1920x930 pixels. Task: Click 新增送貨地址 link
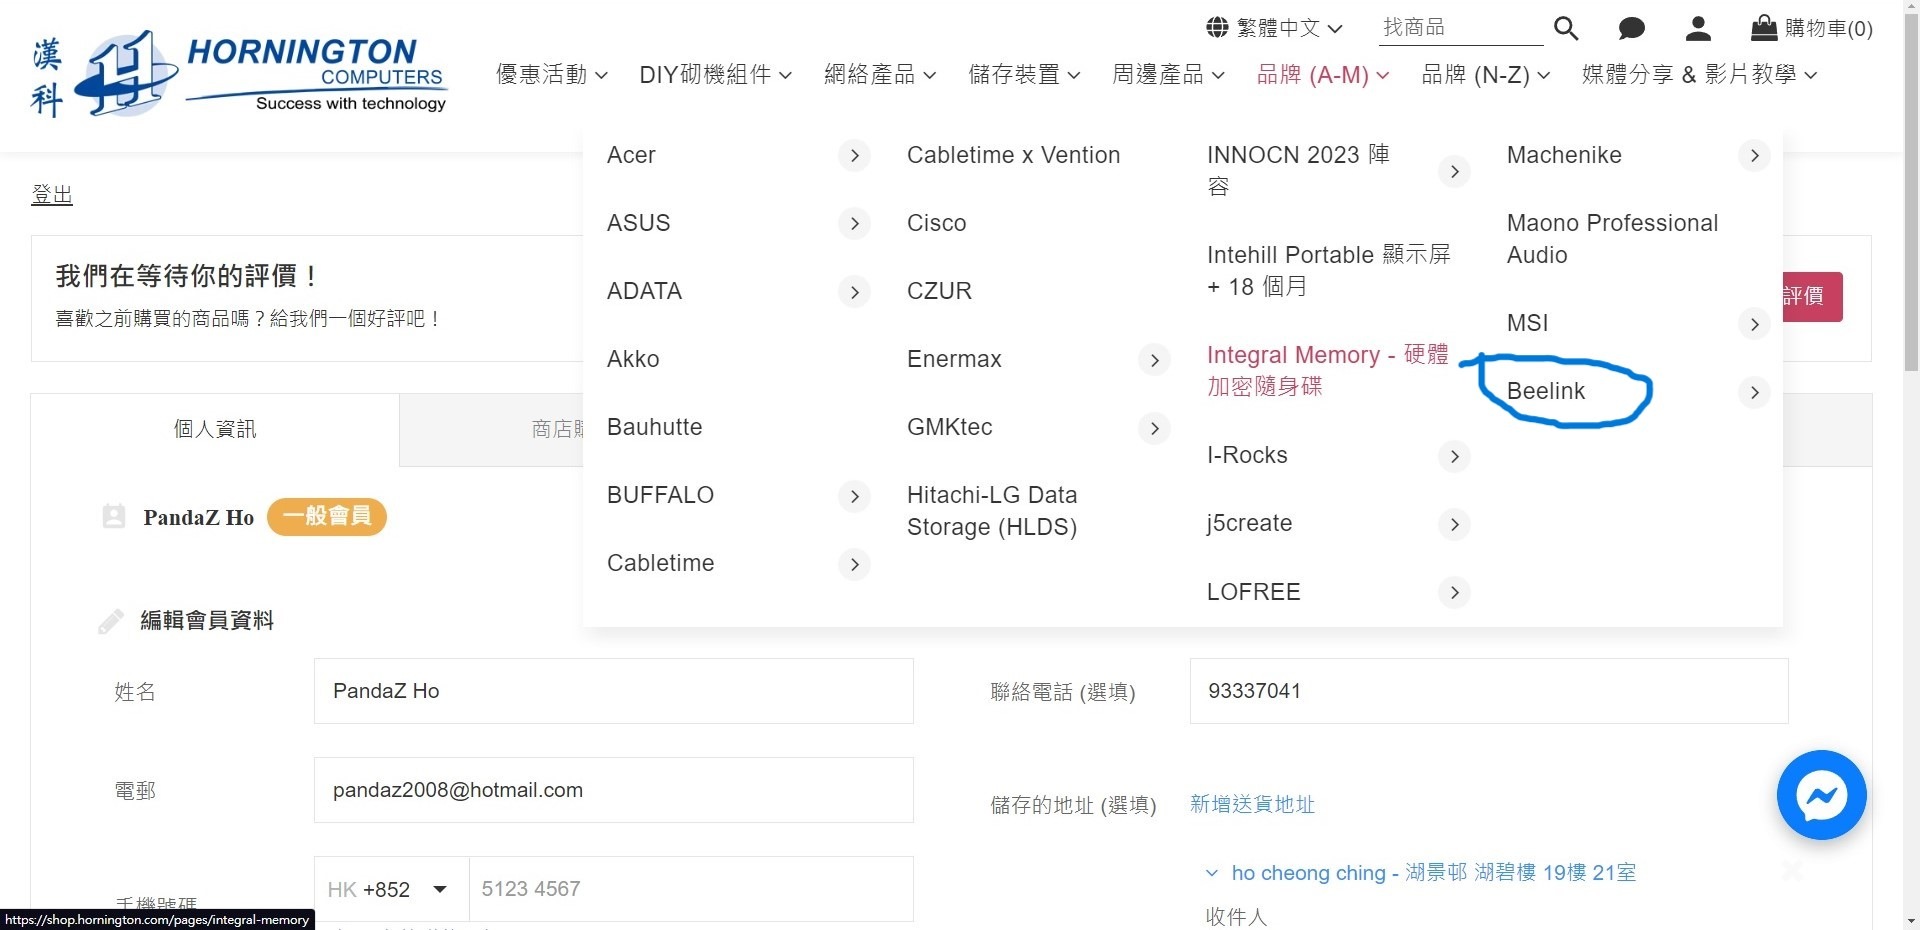tap(1252, 804)
